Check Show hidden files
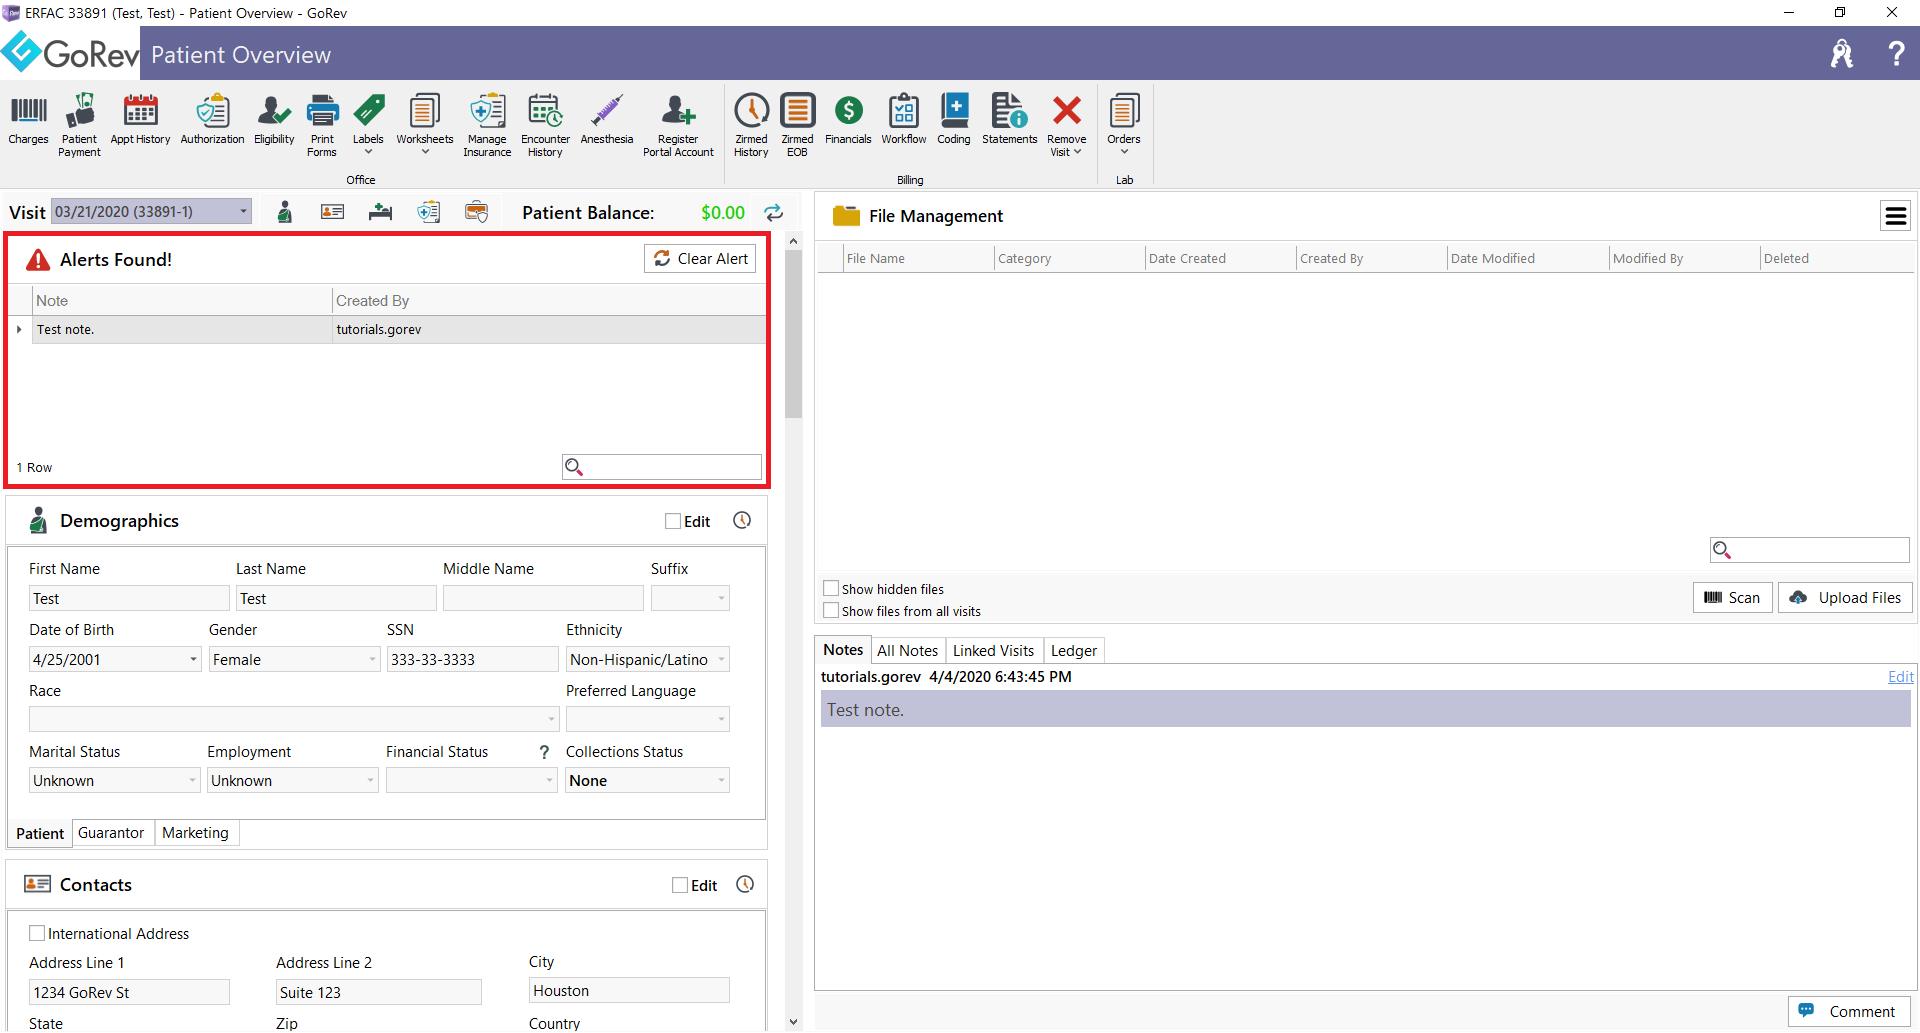Screen dimensions: 1920x1033 (831, 588)
